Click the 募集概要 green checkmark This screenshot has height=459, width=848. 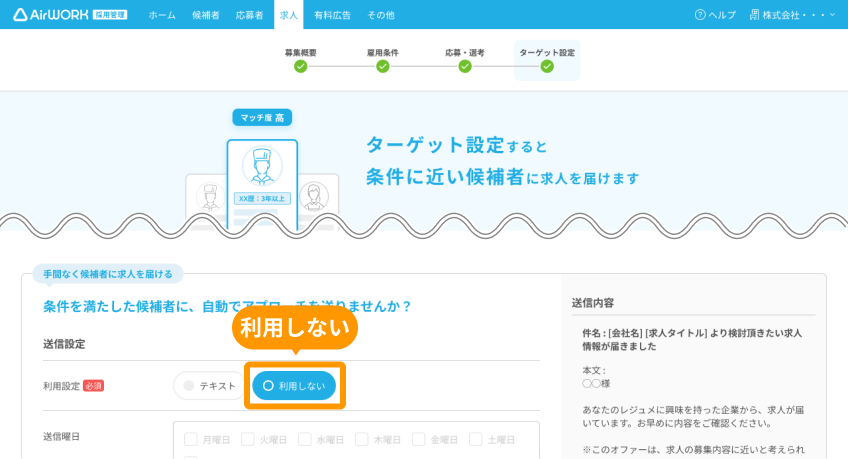pyautogui.click(x=301, y=66)
